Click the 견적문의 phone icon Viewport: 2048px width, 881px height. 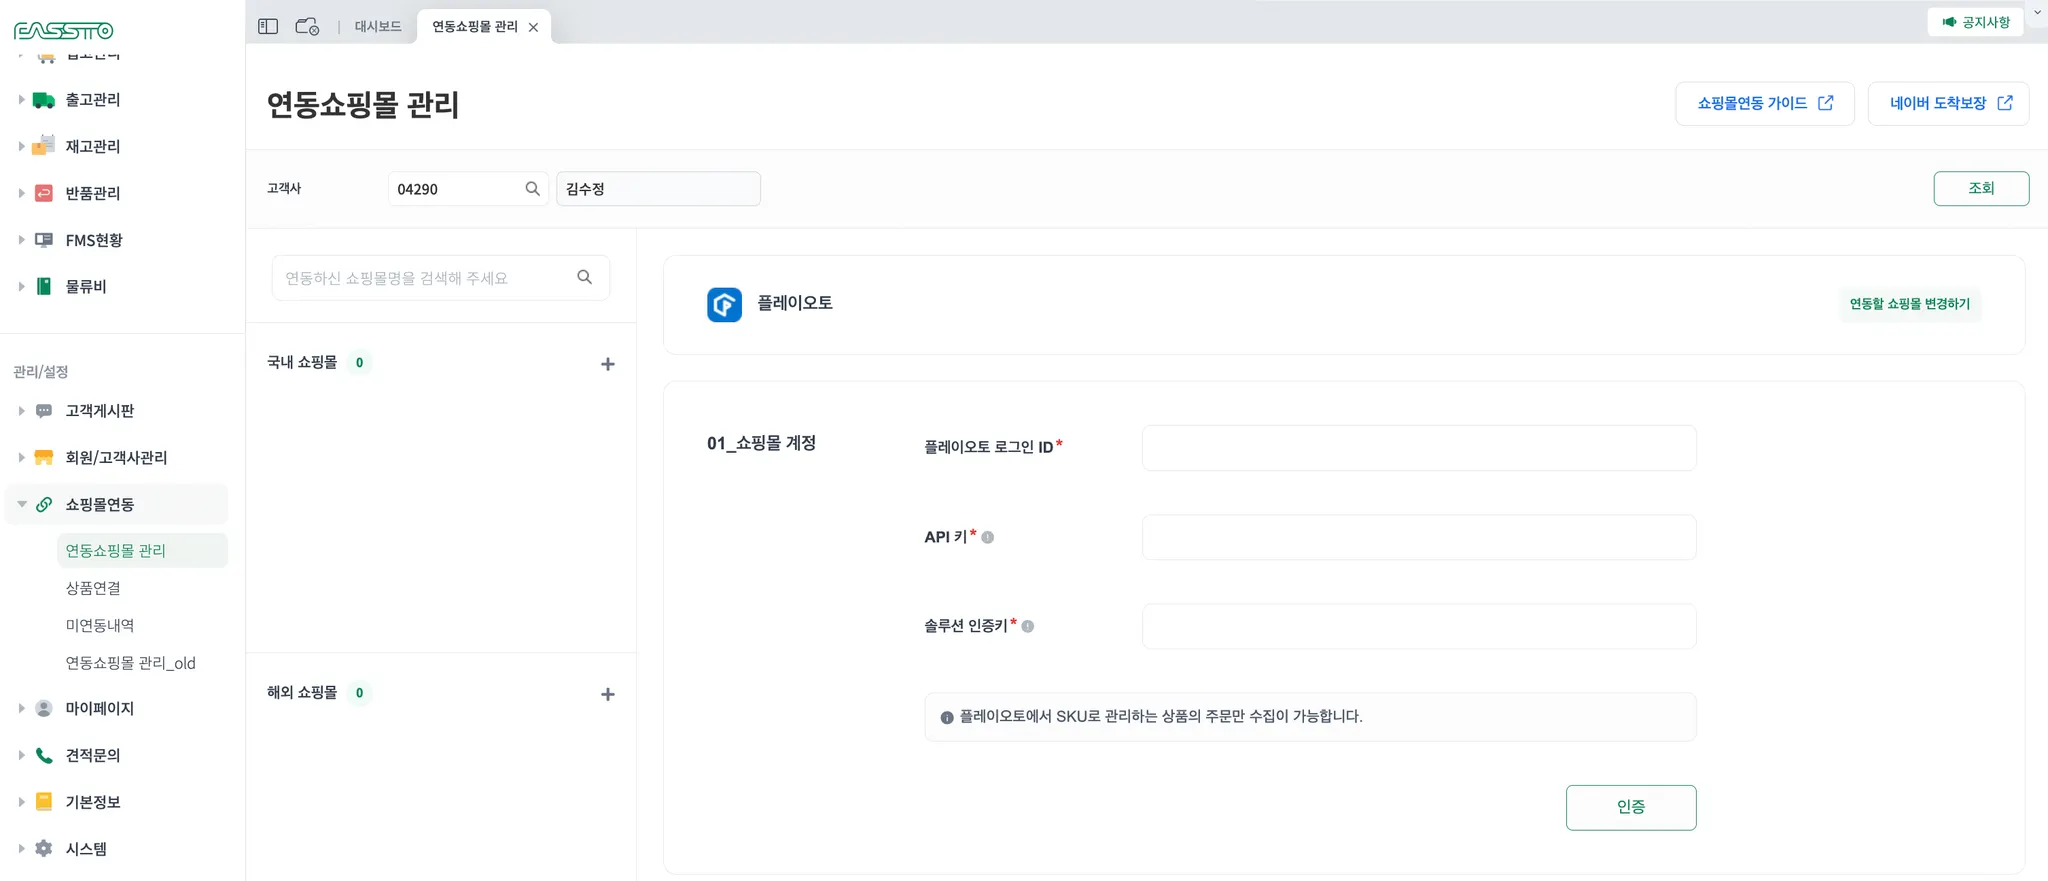(x=44, y=755)
